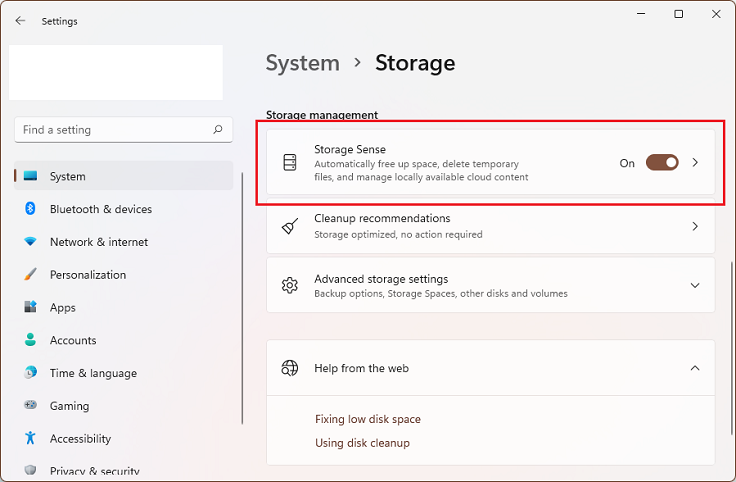Click the Help from the web globe icon

(290, 368)
